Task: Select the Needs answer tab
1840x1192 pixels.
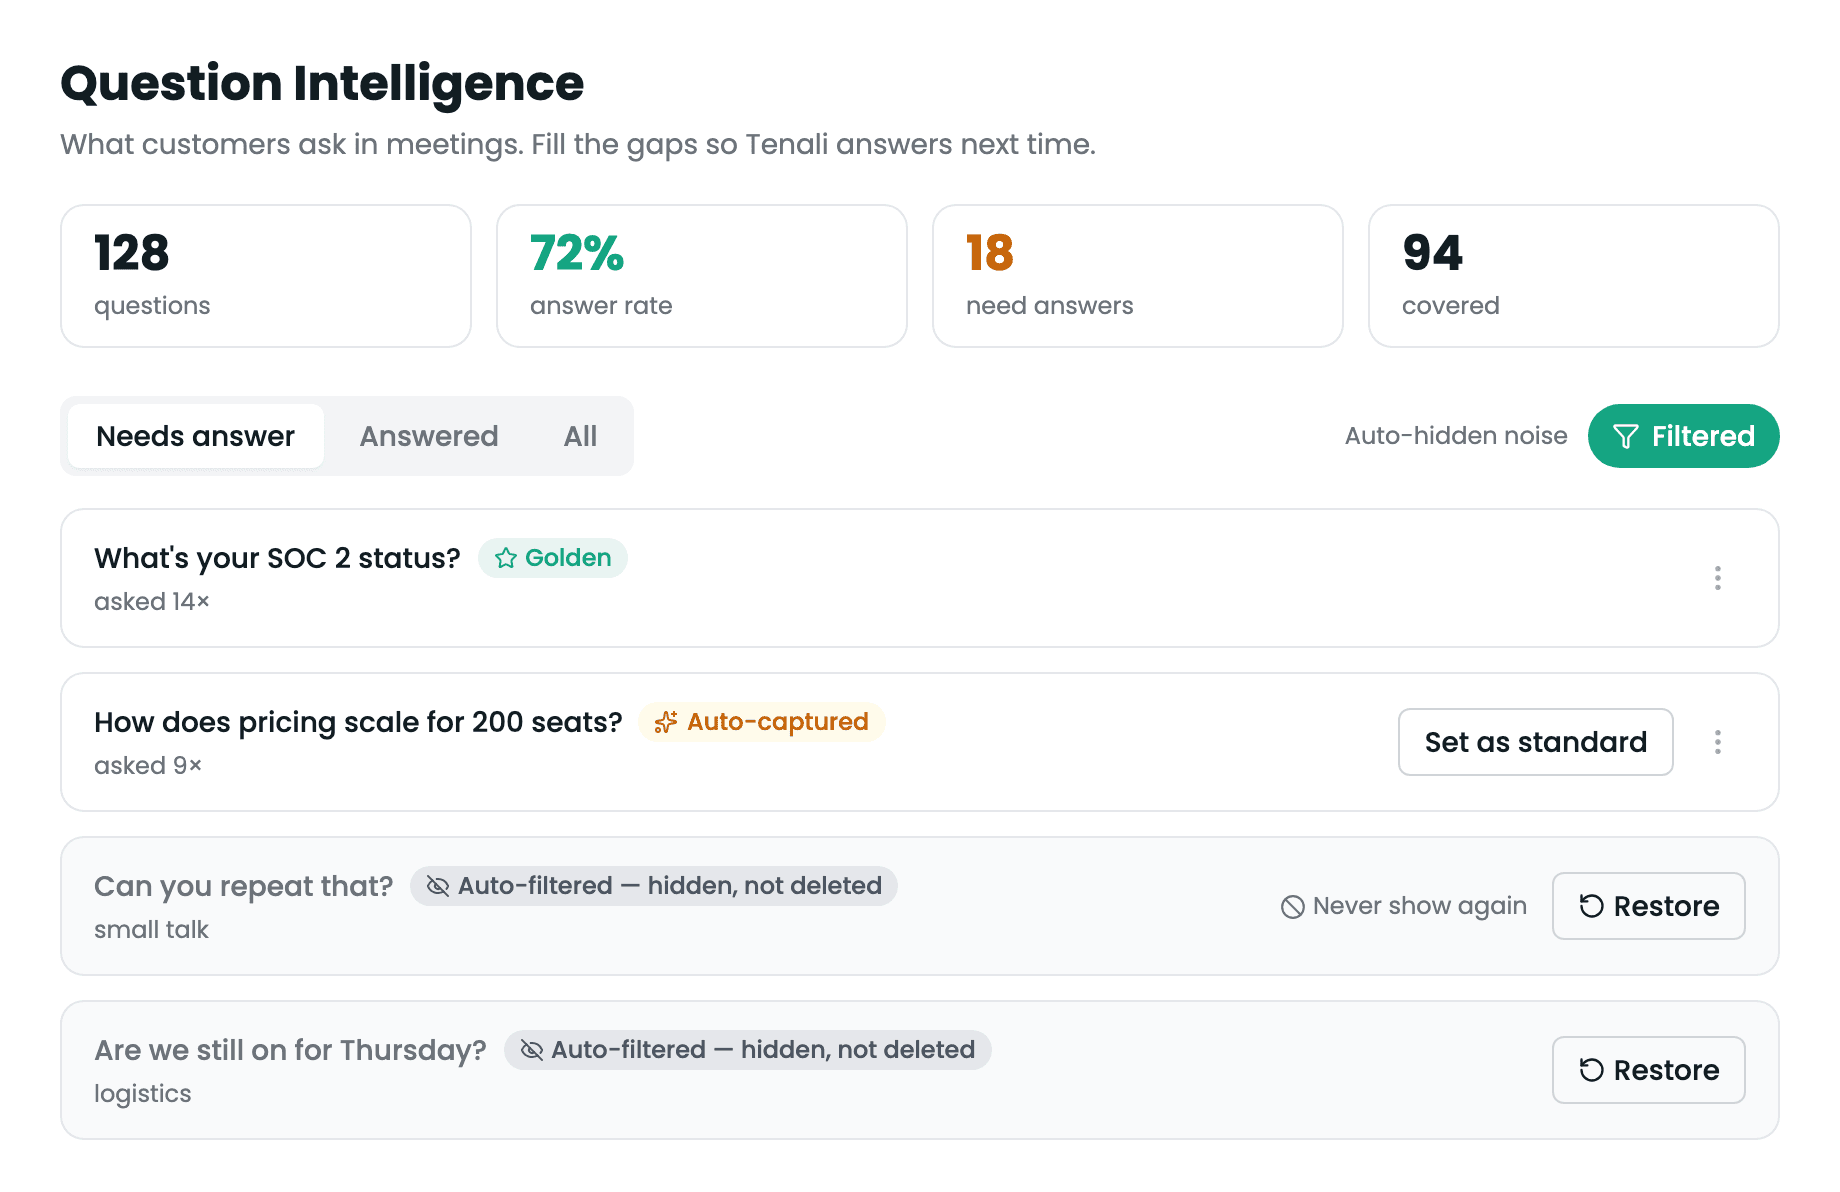Action: pyautogui.click(x=196, y=436)
